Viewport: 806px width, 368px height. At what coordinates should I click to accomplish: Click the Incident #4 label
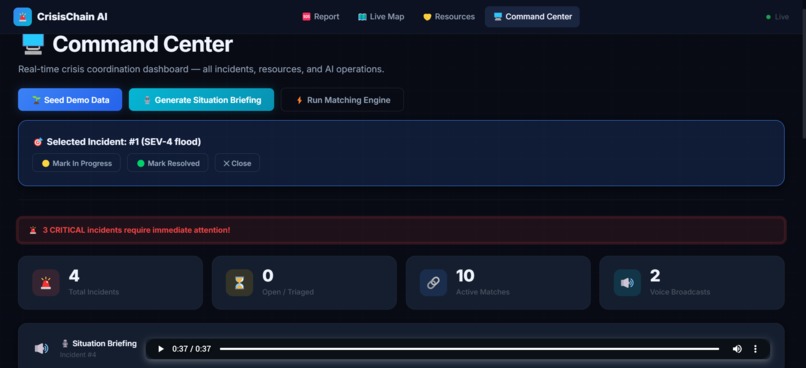[x=78, y=355]
